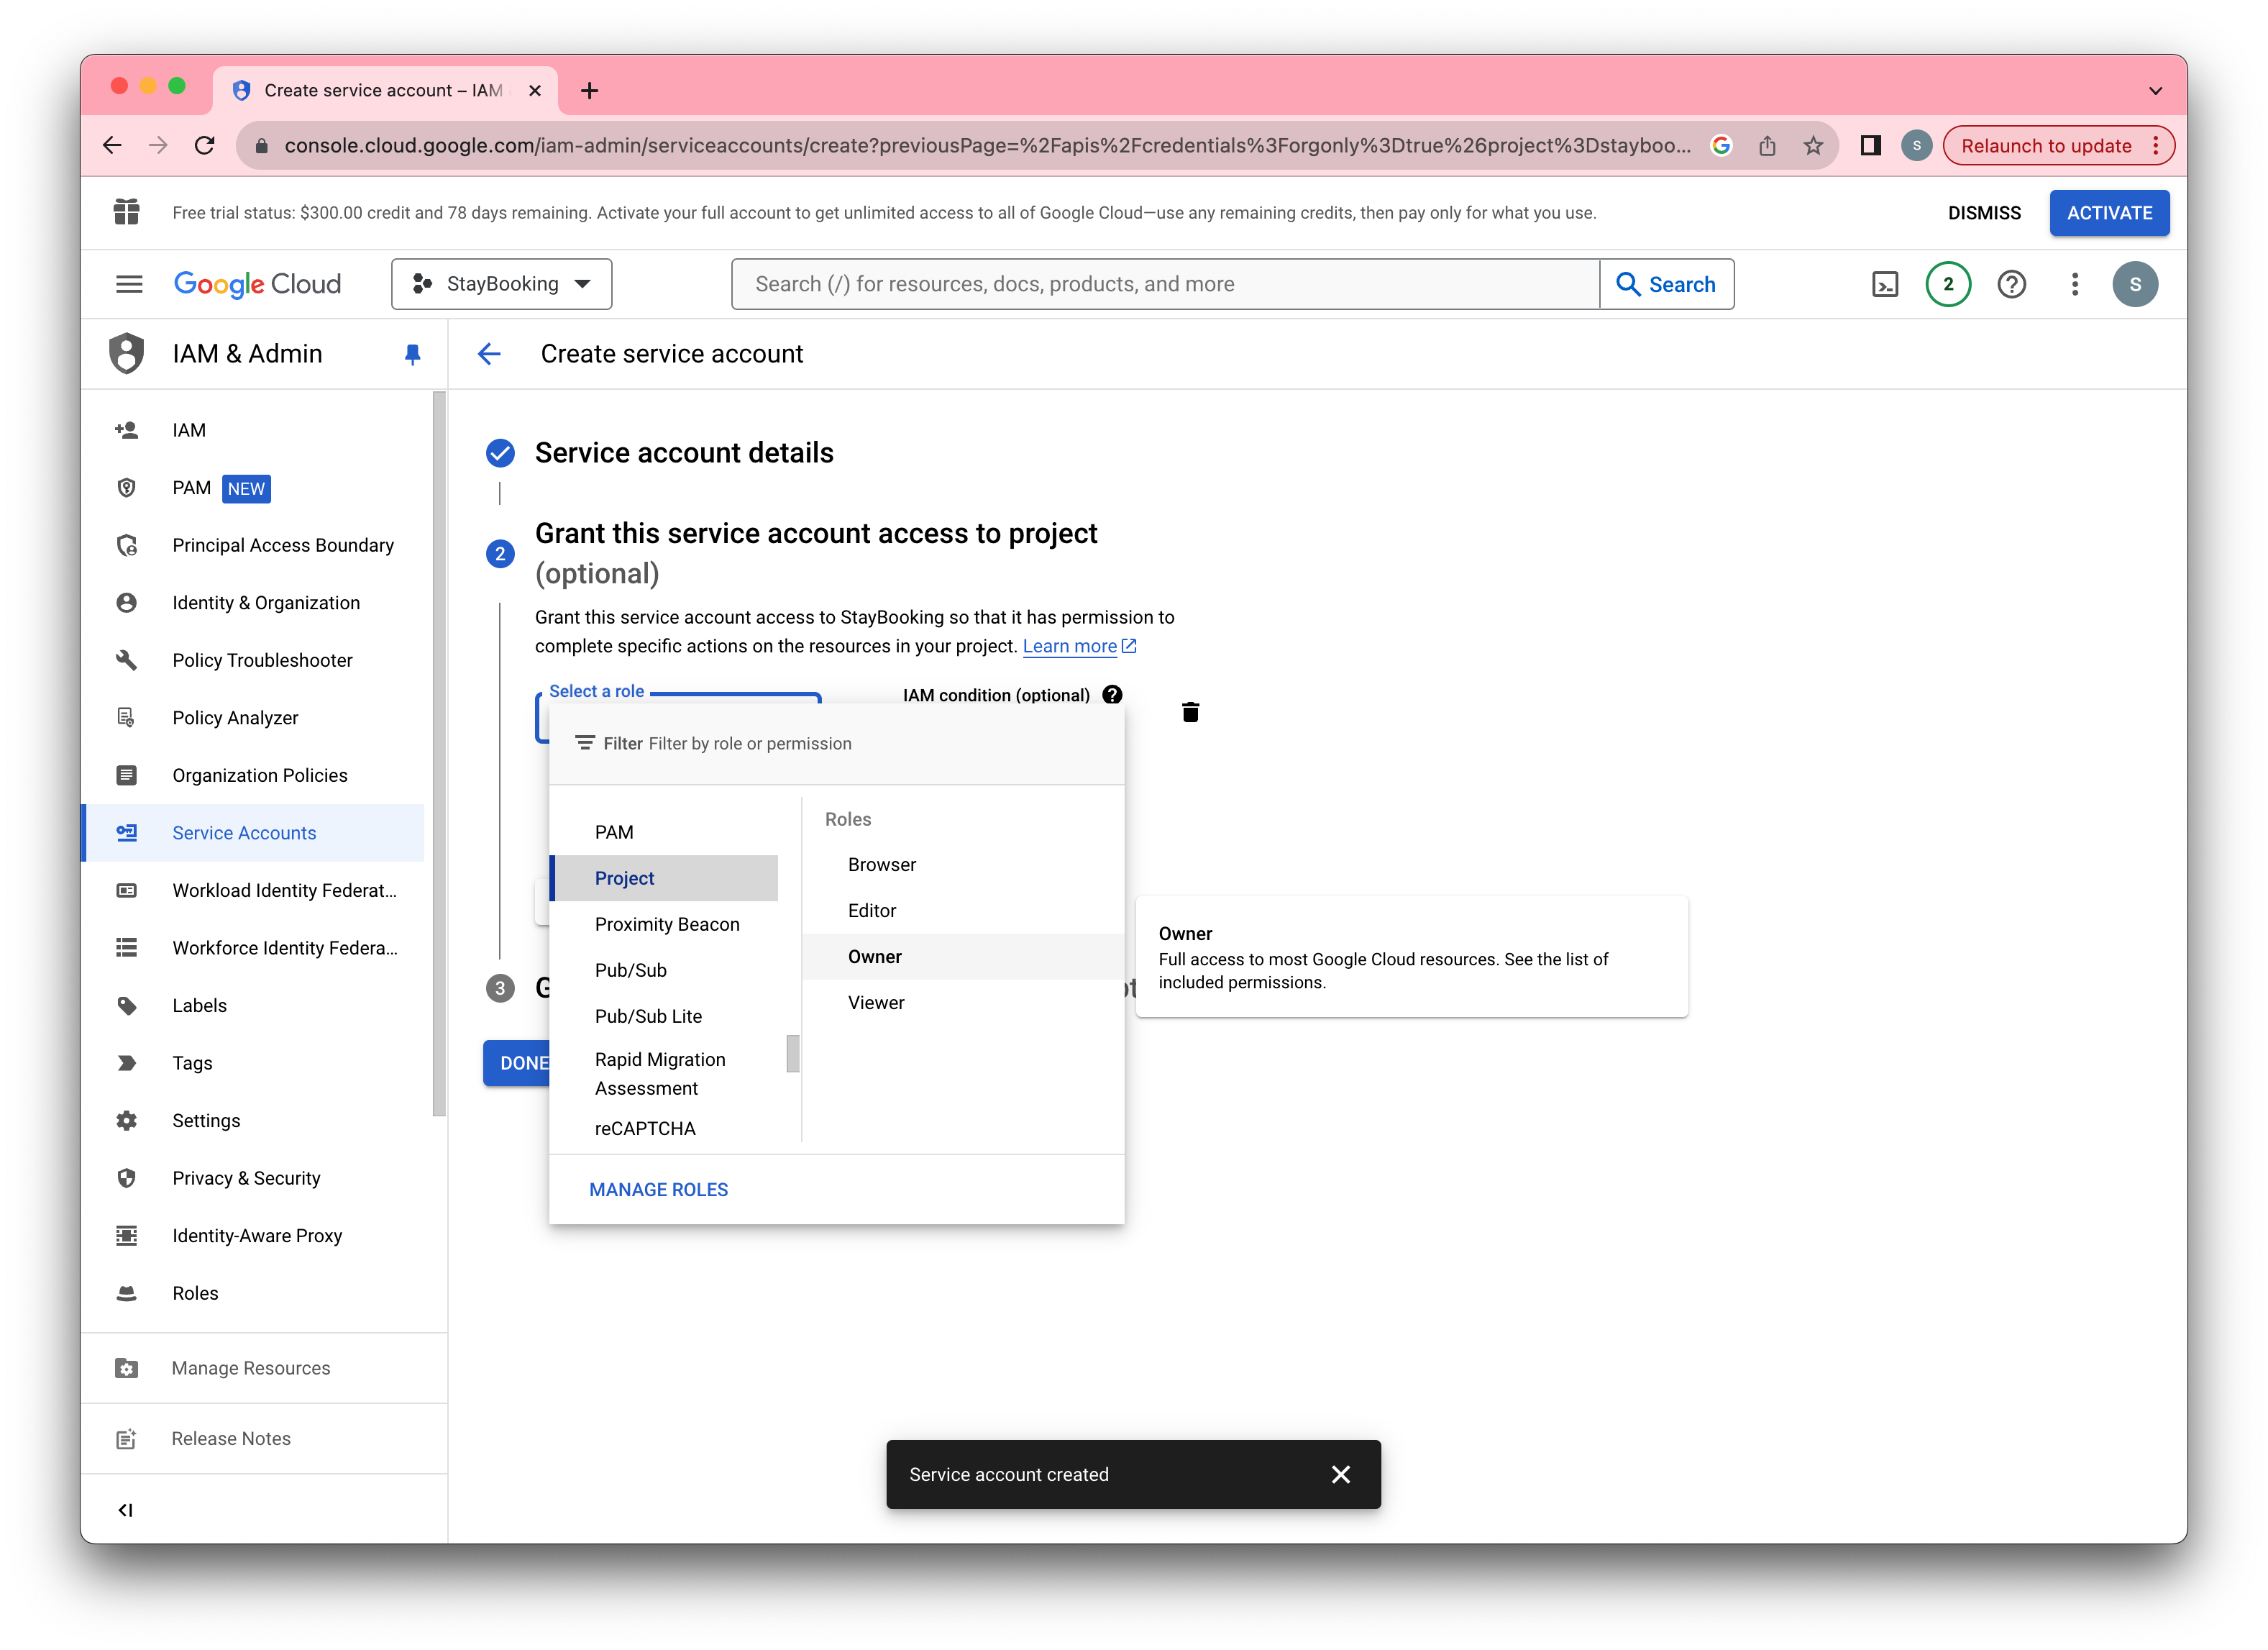The height and width of the screenshot is (1650, 2268).
Task: Click the delete trash icon for role
Action: [1190, 711]
